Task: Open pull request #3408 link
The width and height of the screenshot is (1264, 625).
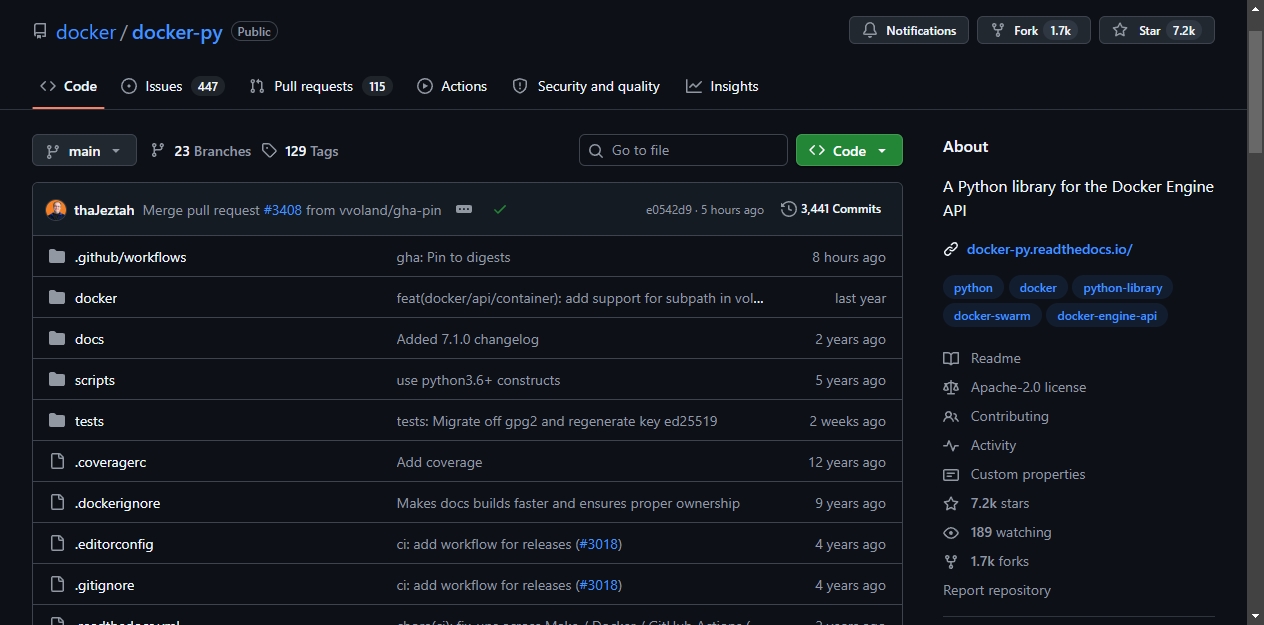Action: [283, 210]
